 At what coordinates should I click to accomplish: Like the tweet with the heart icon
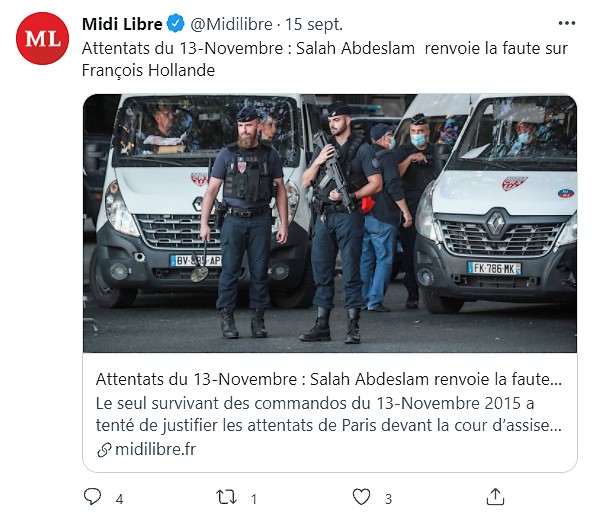pos(361,497)
